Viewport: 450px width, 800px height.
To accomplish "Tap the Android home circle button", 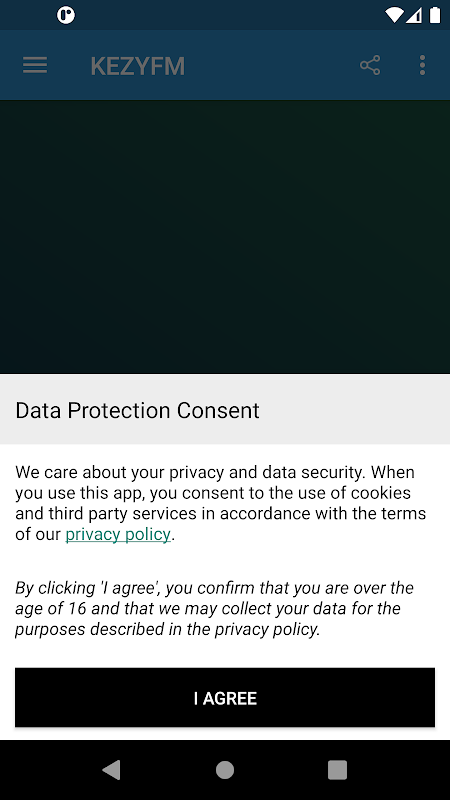I will click(224, 769).
